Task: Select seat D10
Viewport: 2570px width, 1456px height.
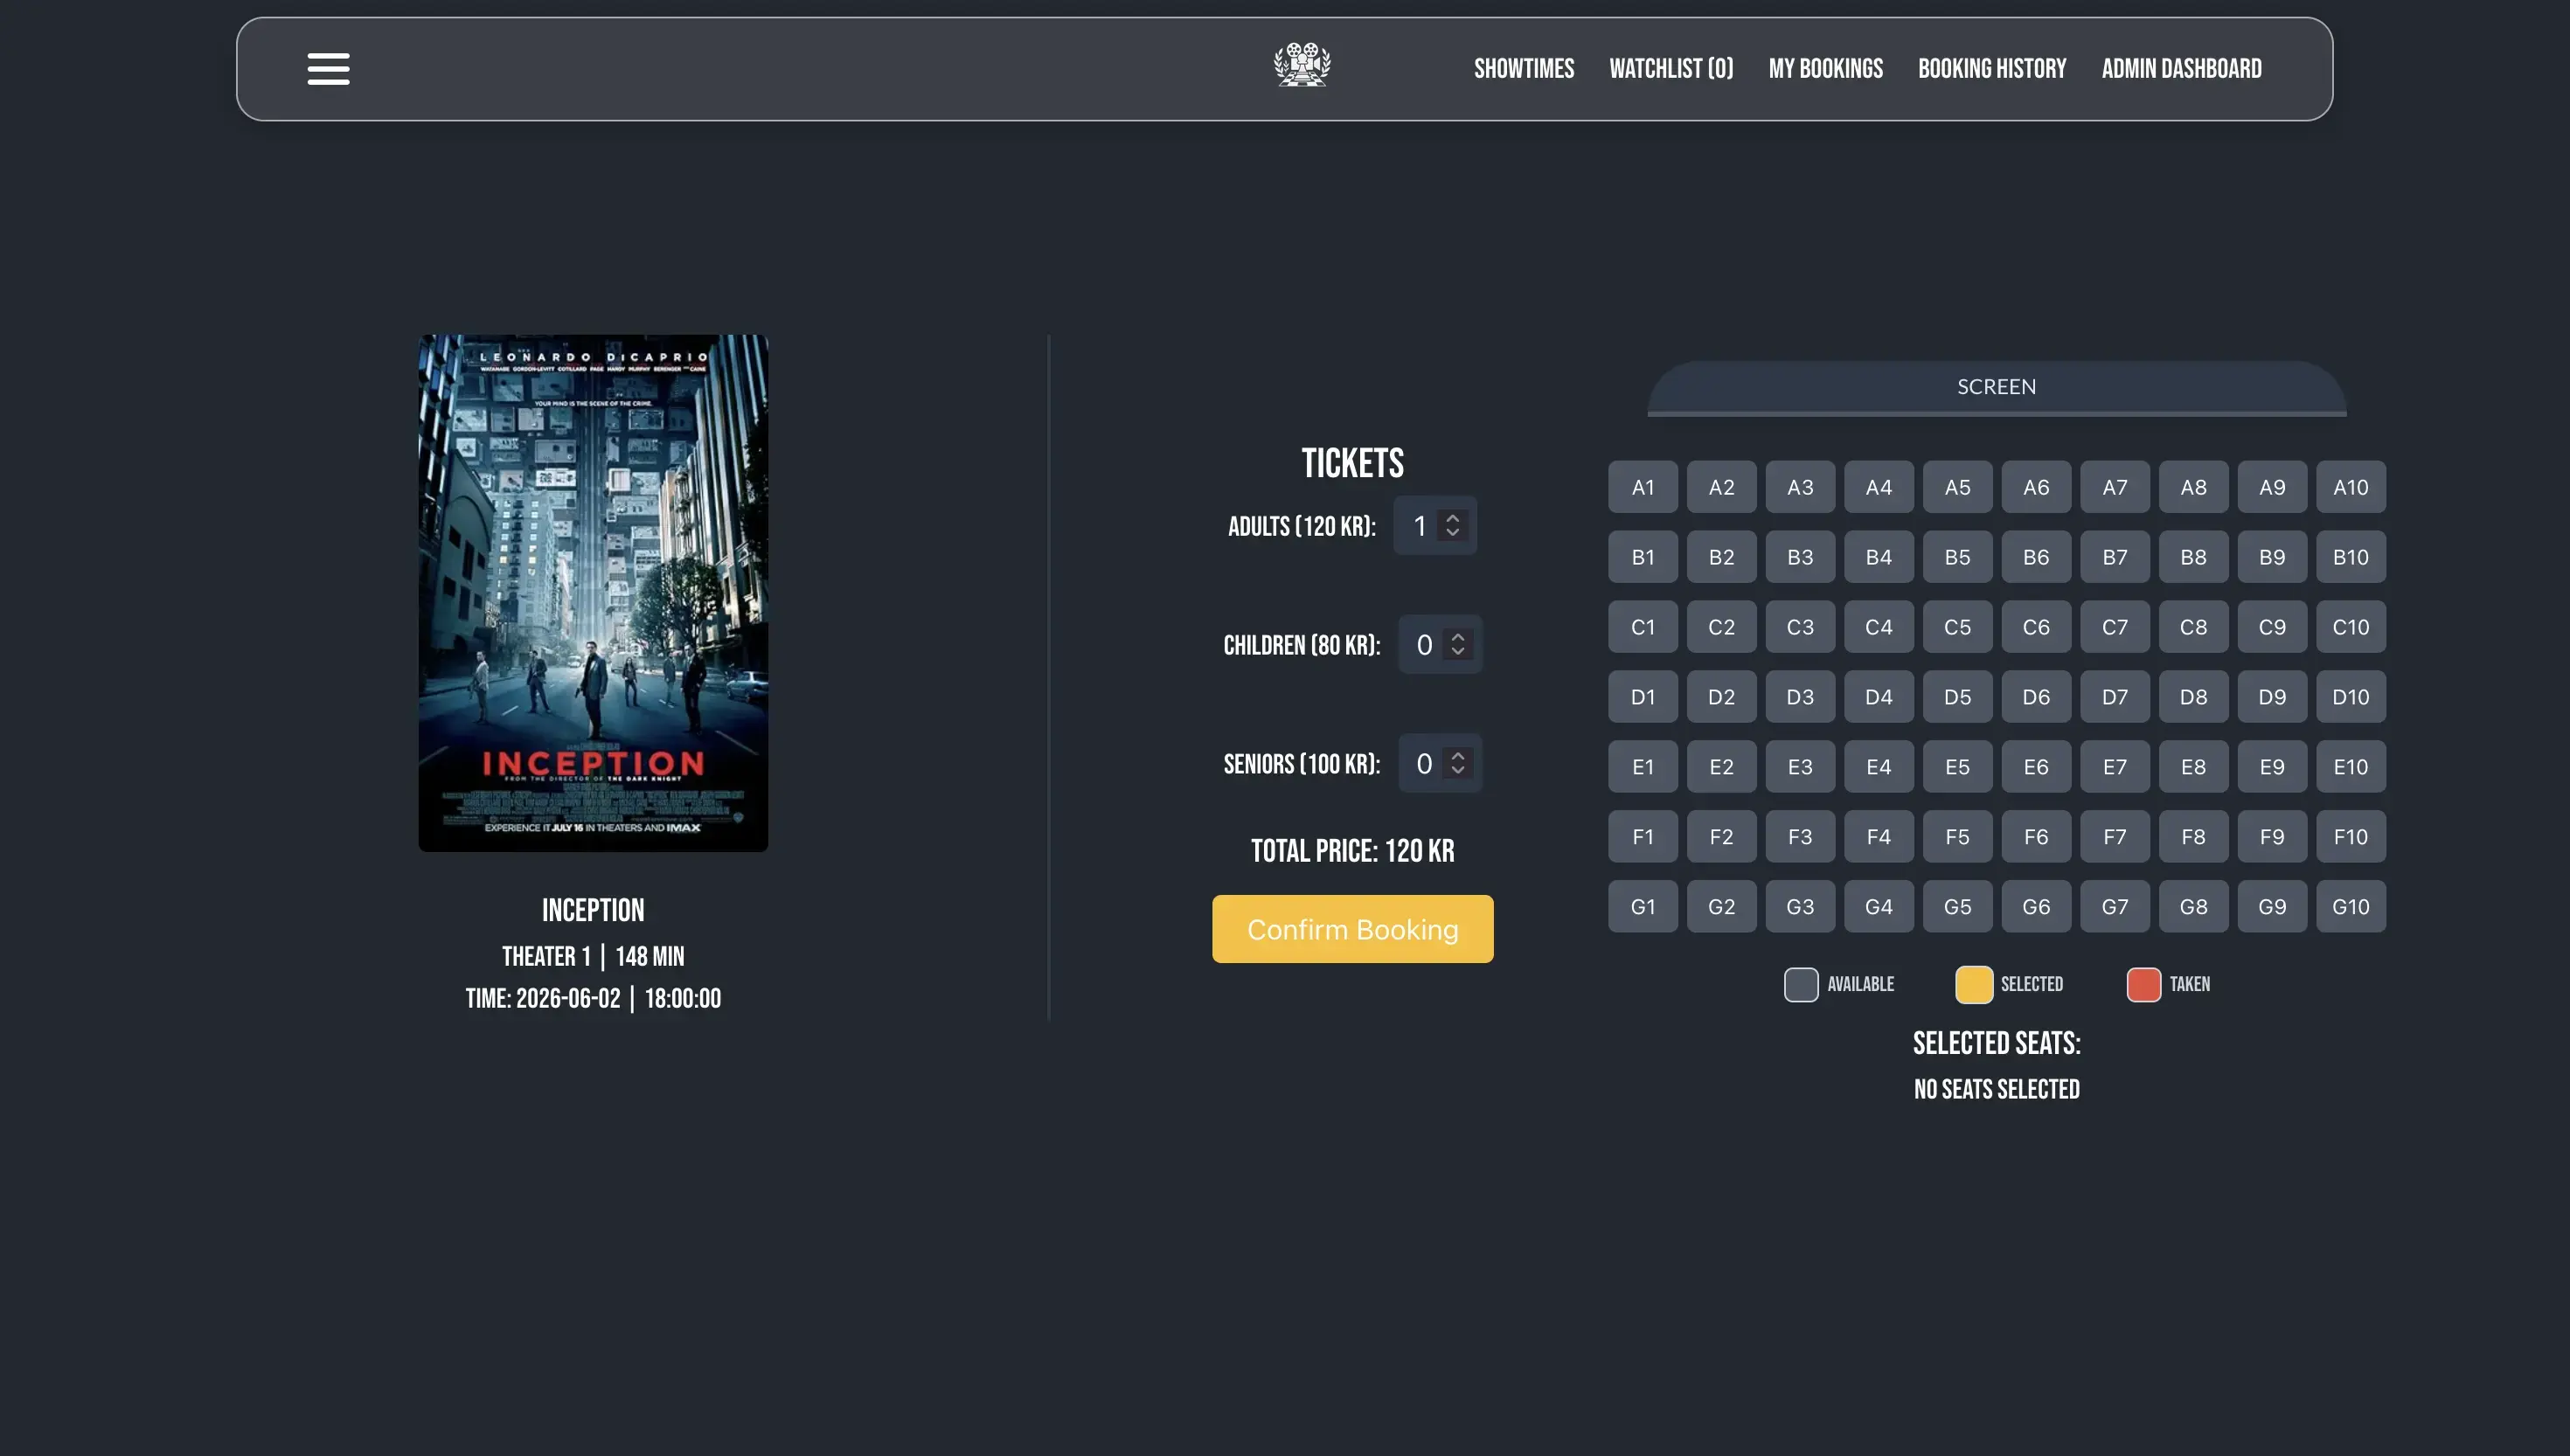Action: click(x=2350, y=697)
